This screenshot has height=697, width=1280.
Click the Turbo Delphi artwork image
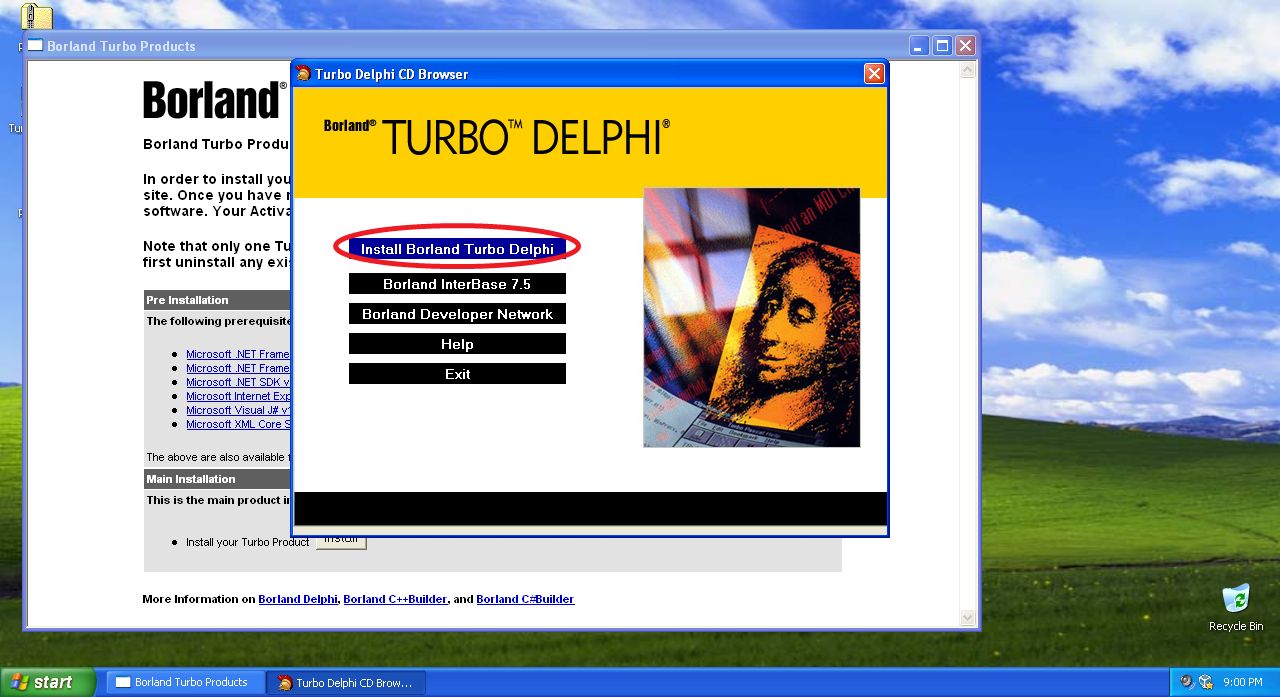[x=752, y=317]
